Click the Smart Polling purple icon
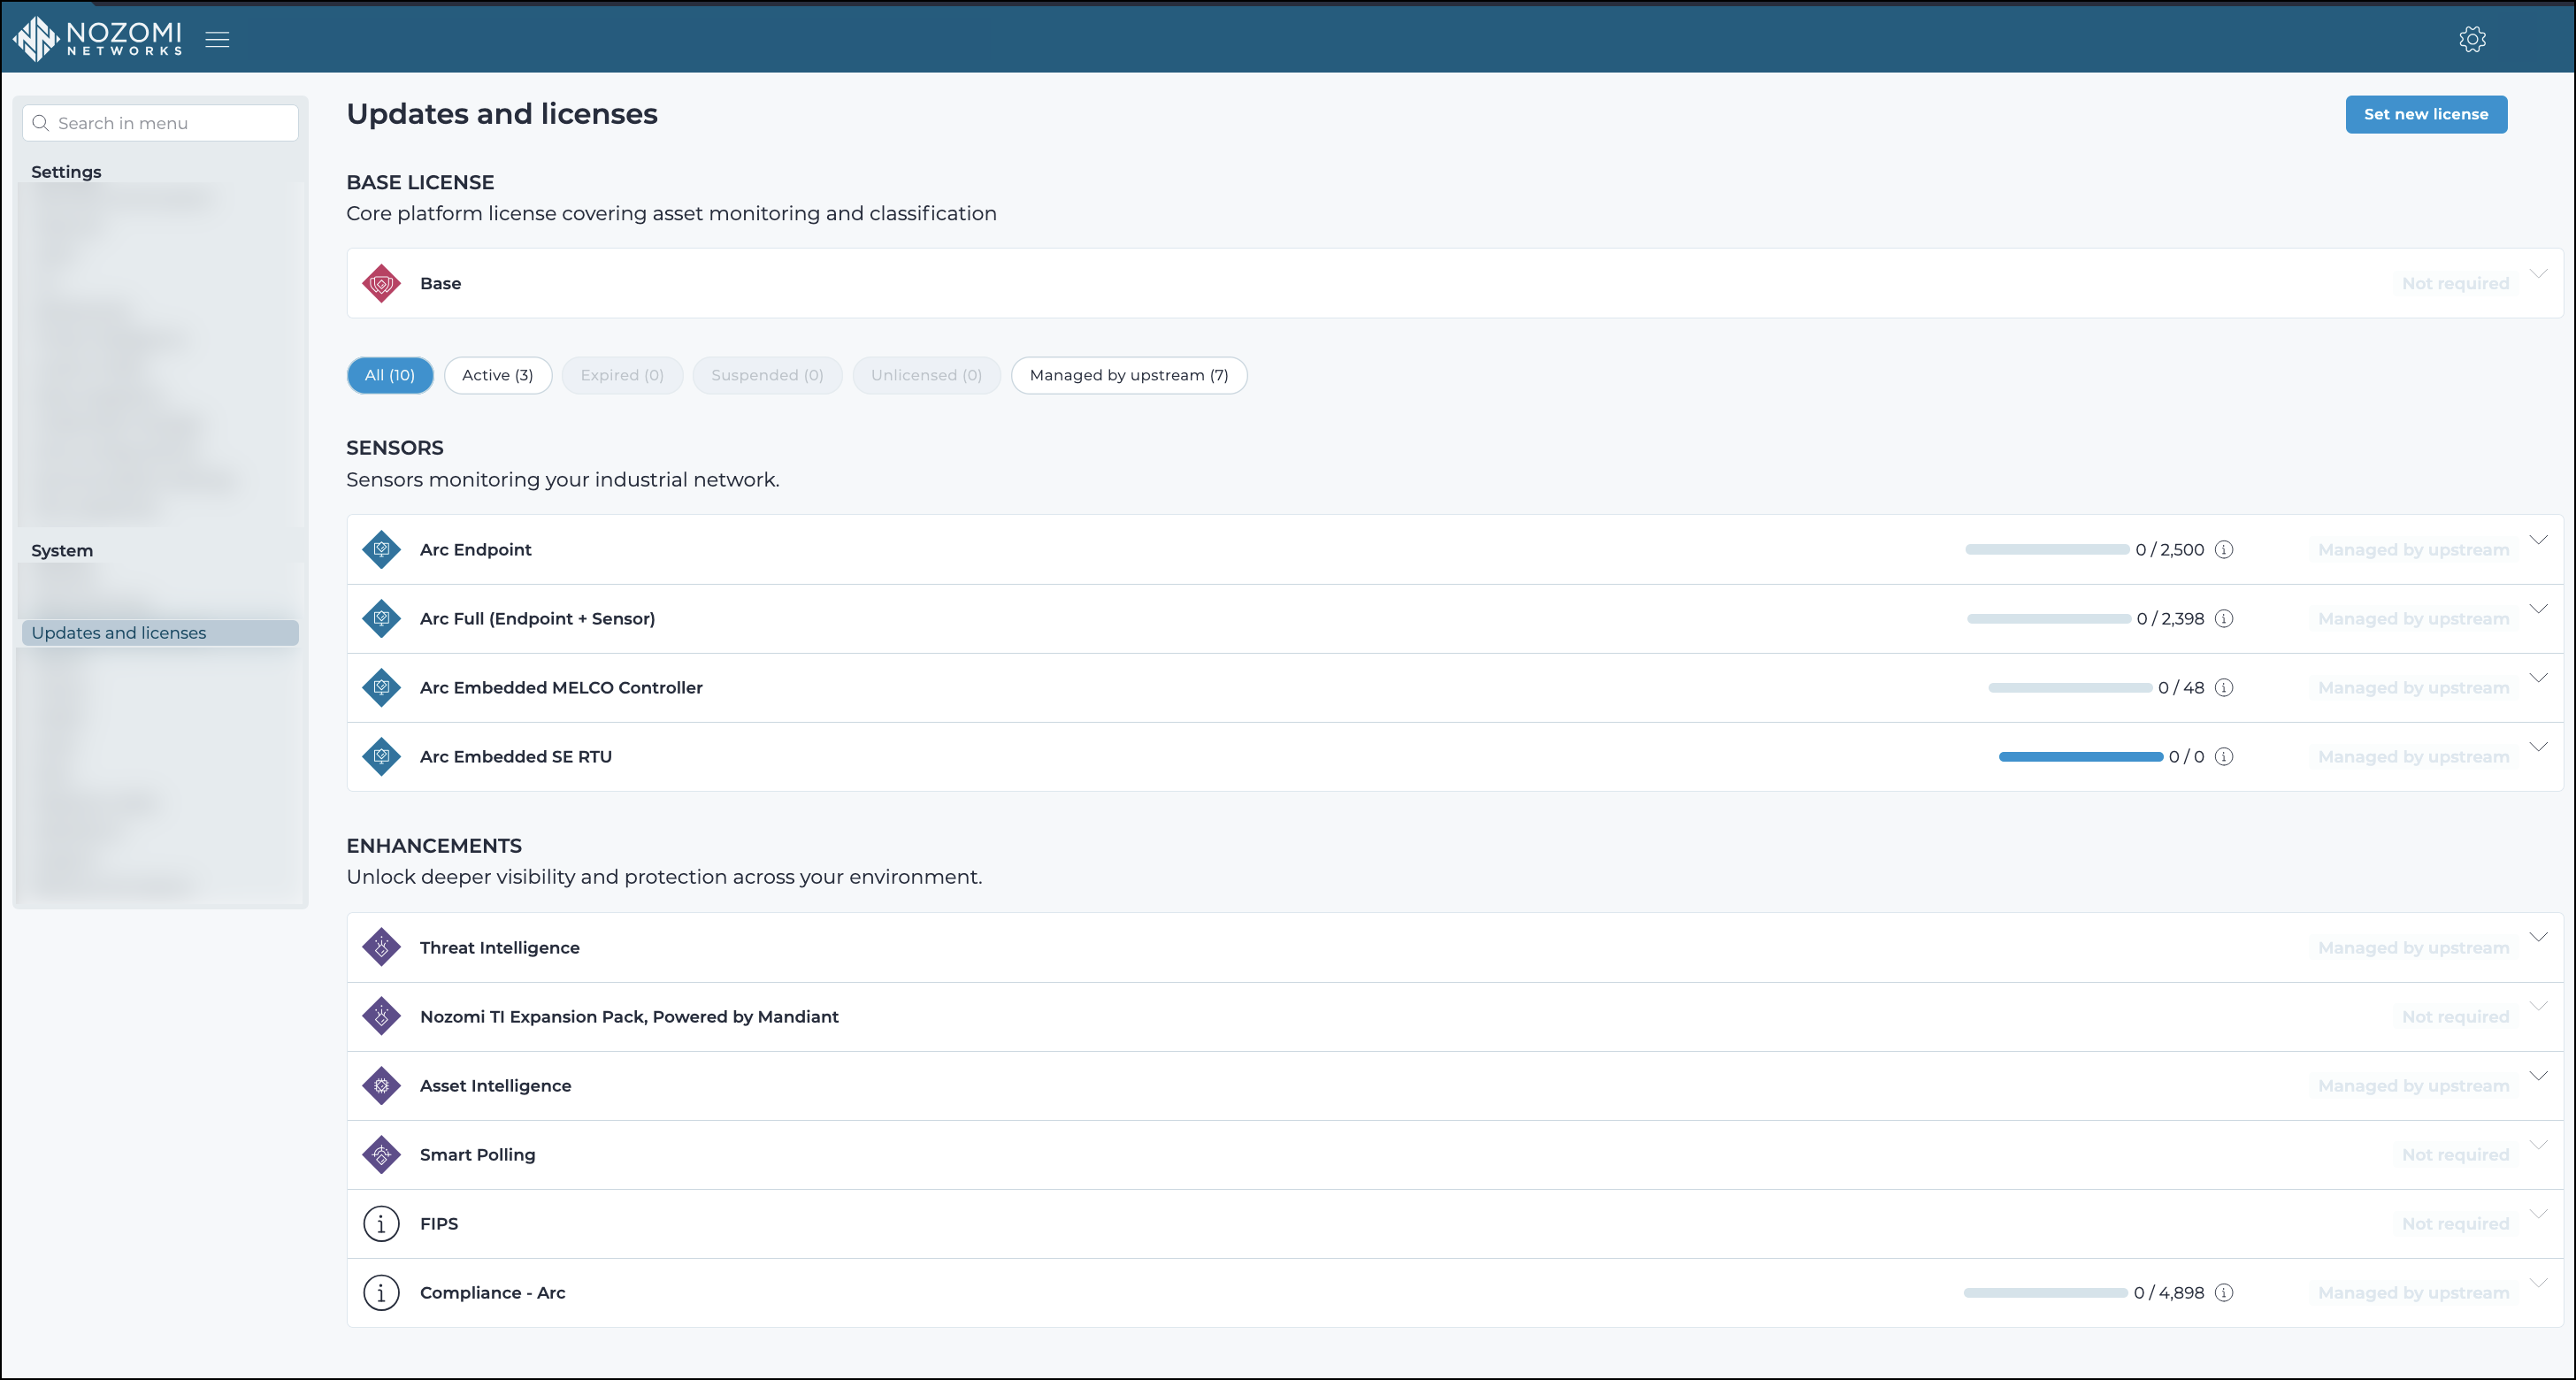 tap(381, 1154)
